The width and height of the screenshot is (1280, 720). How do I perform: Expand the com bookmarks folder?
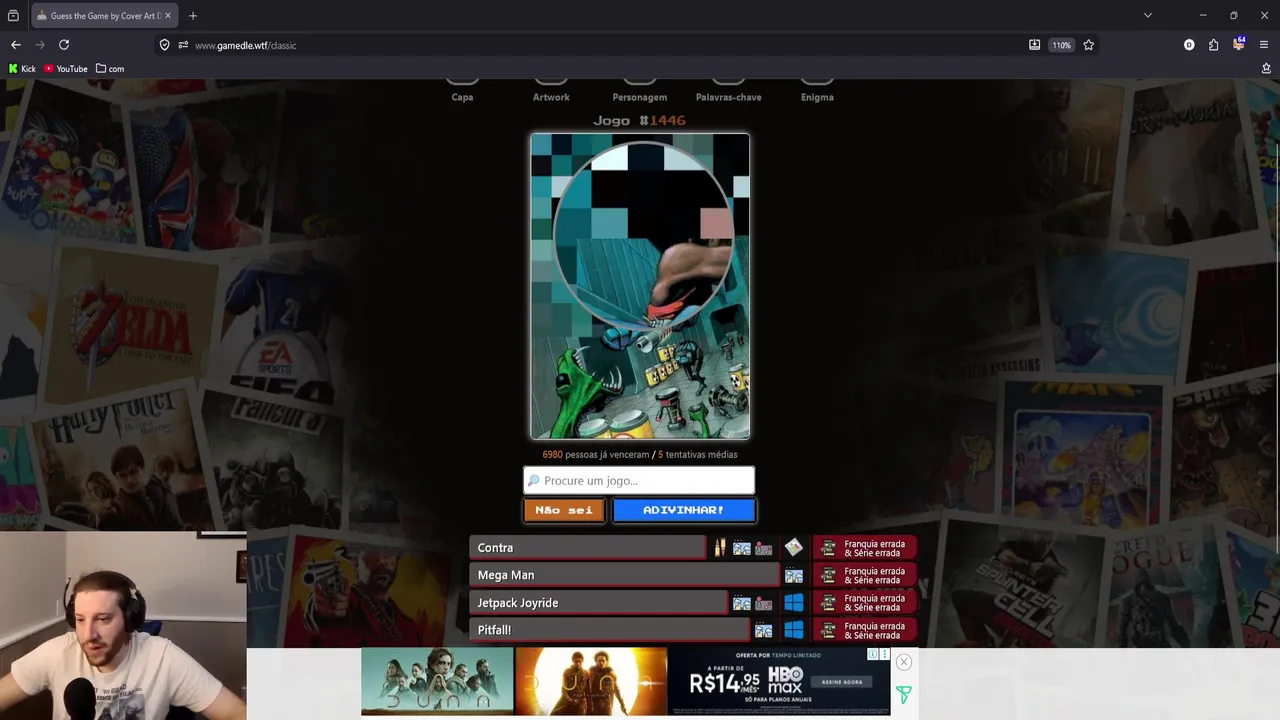pos(110,69)
